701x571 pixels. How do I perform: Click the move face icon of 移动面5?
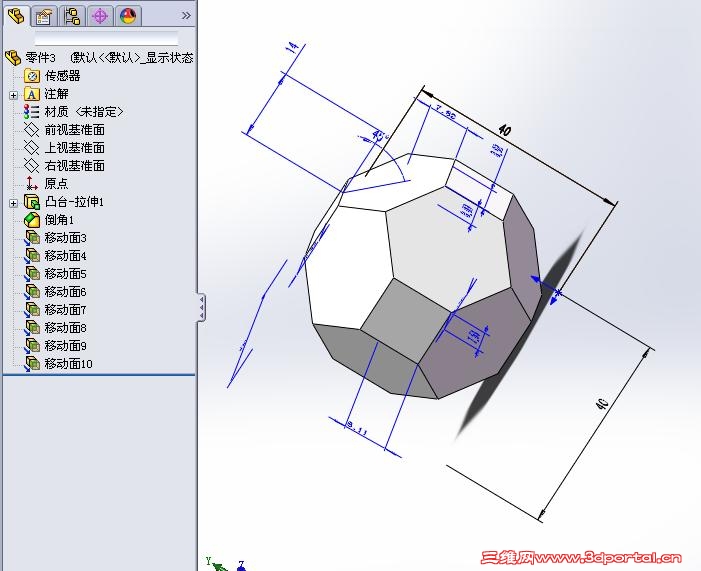click(x=32, y=274)
